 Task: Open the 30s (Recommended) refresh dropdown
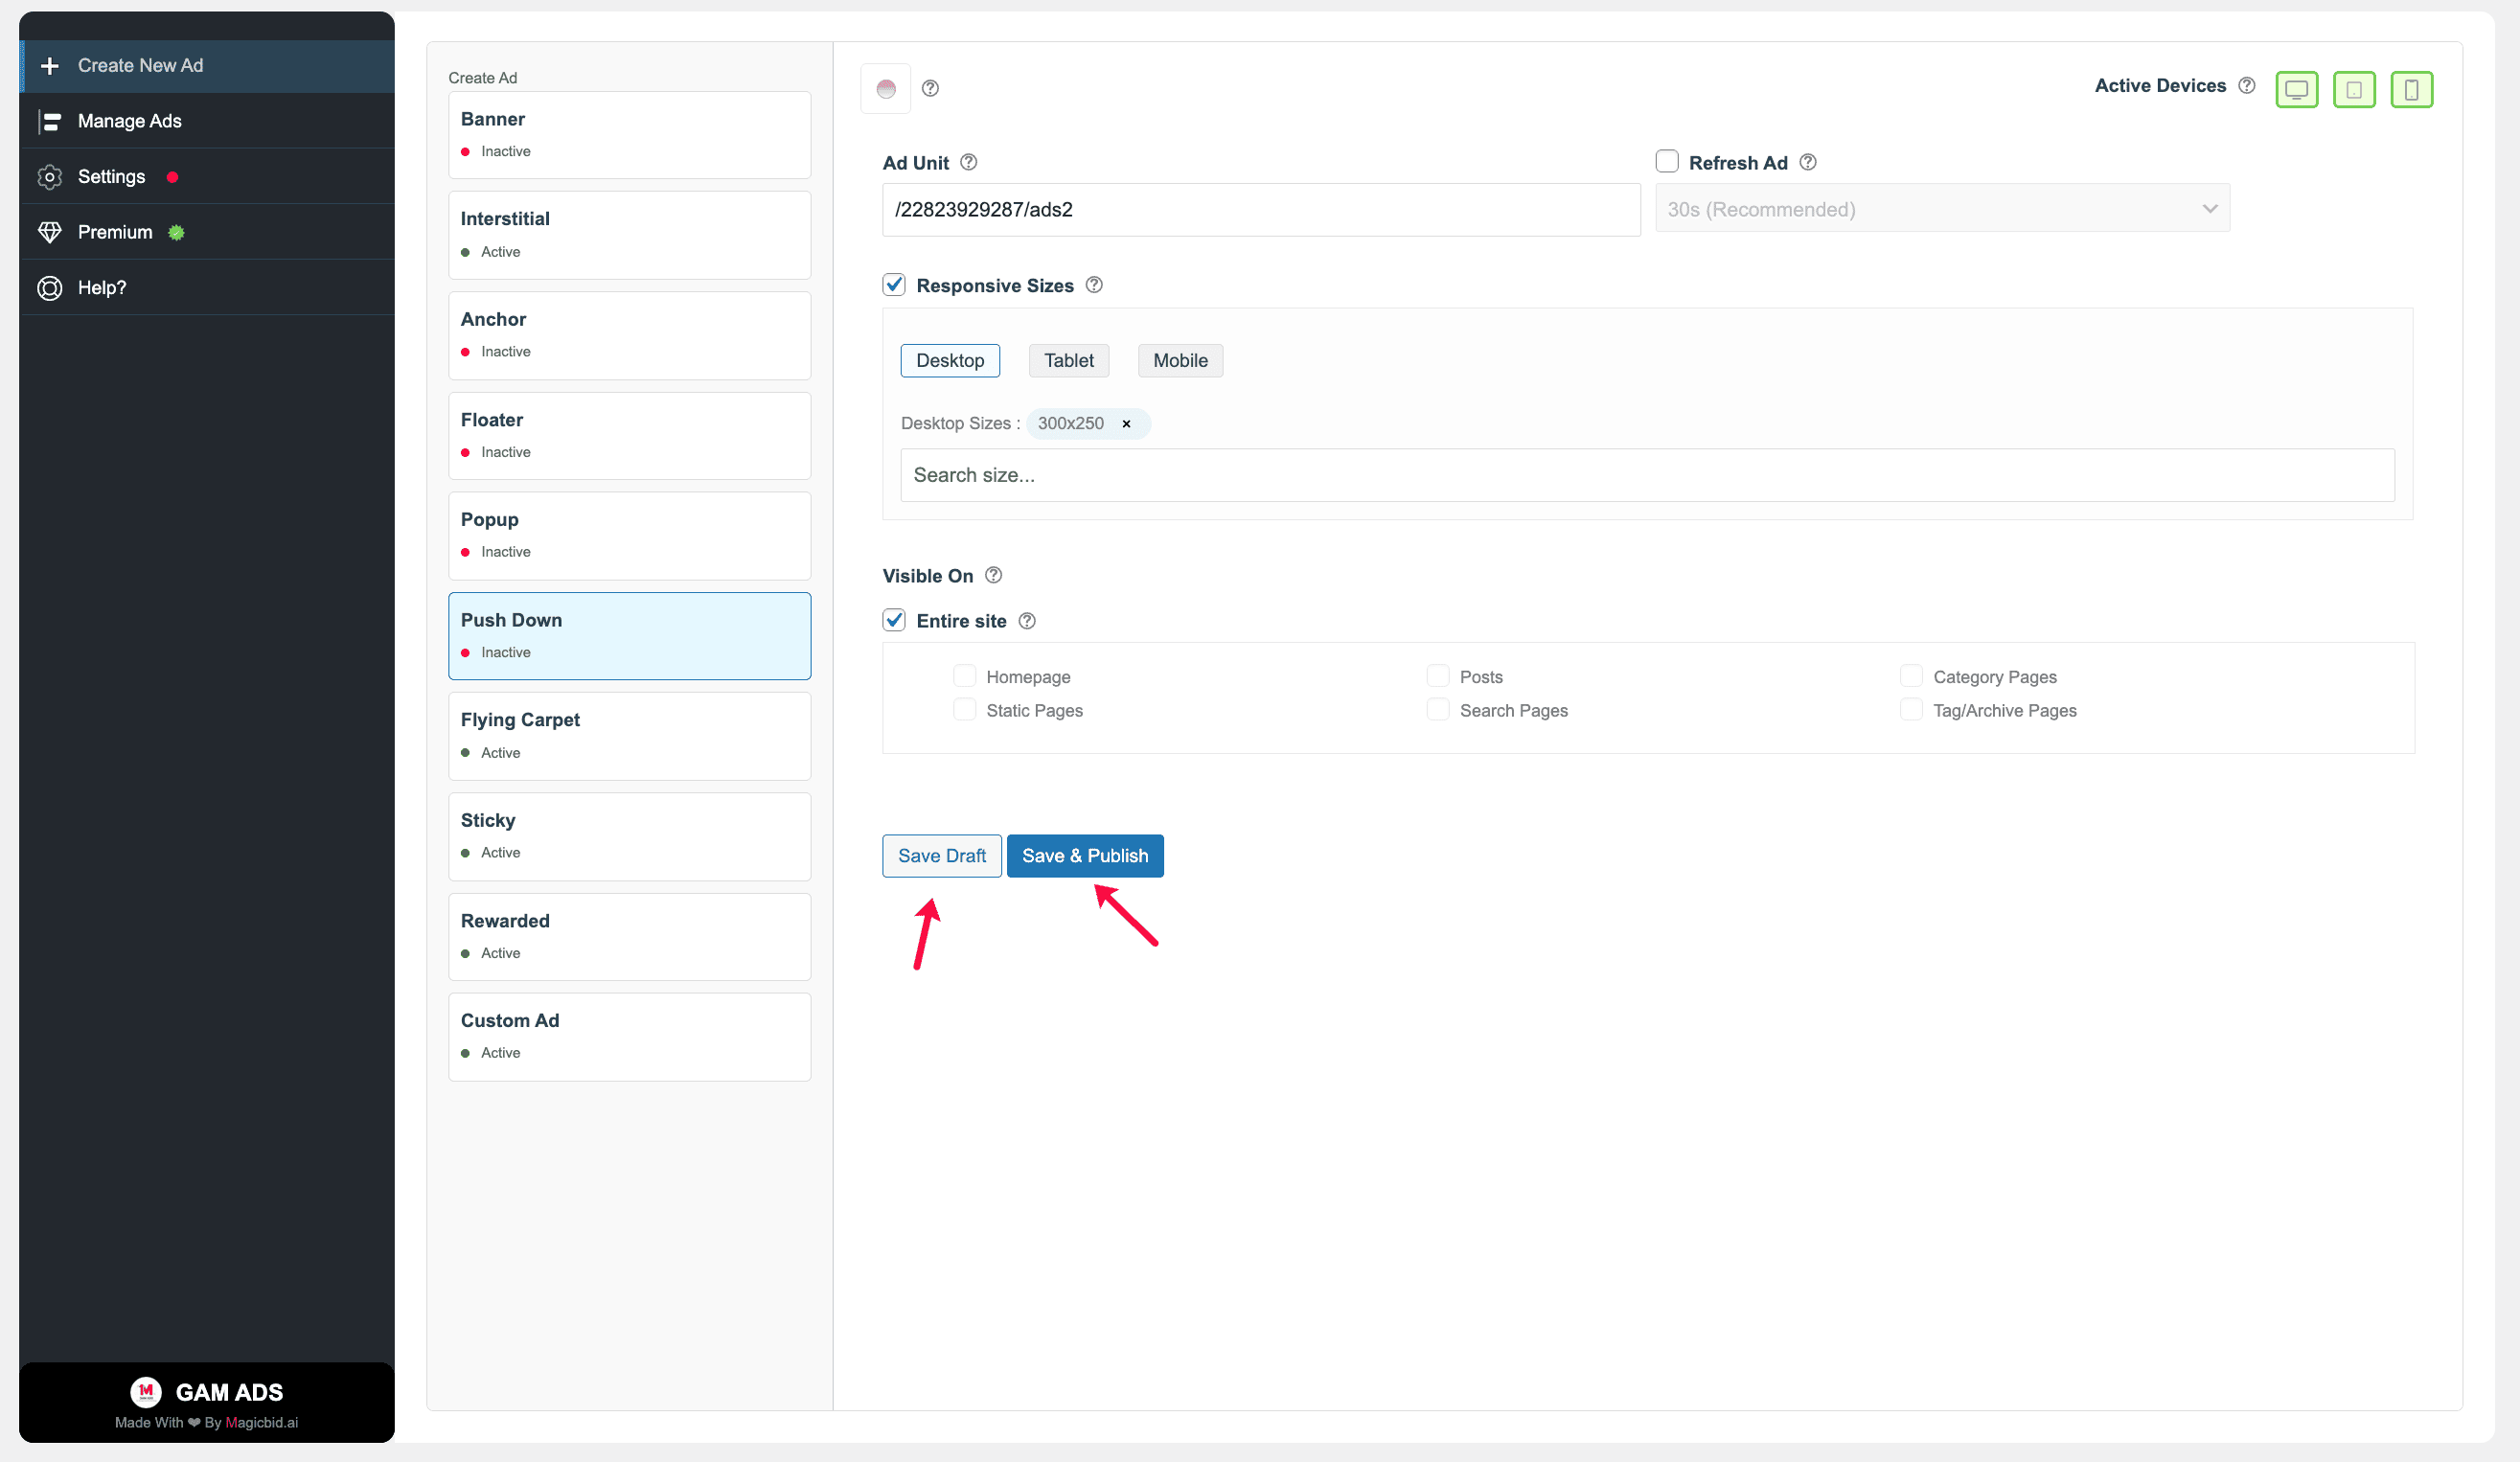pos(1942,209)
